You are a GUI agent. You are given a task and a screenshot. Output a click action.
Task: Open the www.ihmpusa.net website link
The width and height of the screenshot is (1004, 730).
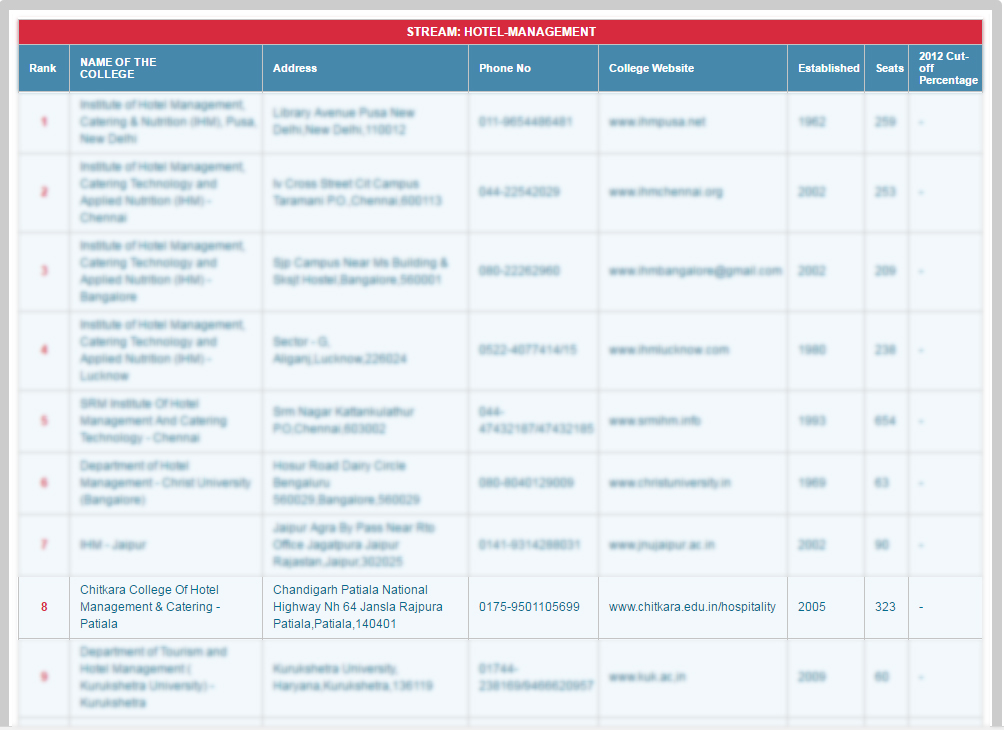657,122
